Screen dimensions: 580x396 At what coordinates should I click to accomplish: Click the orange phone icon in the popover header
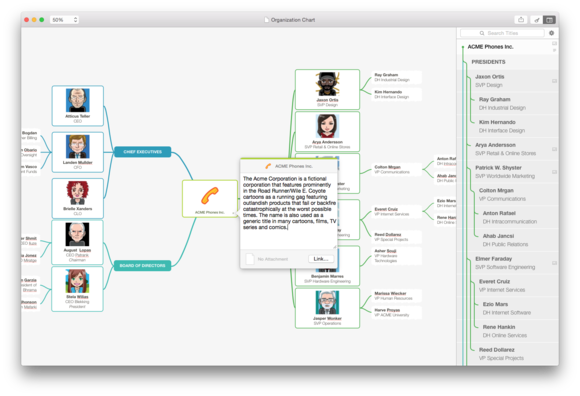(x=268, y=166)
